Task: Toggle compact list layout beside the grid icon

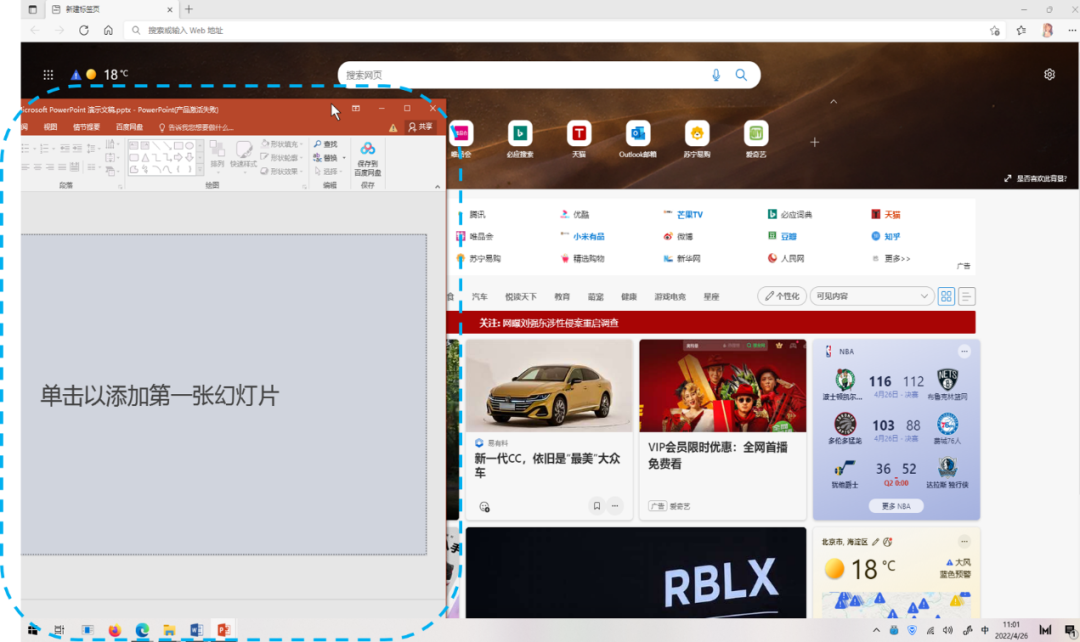Action: pyautogui.click(x=966, y=296)
